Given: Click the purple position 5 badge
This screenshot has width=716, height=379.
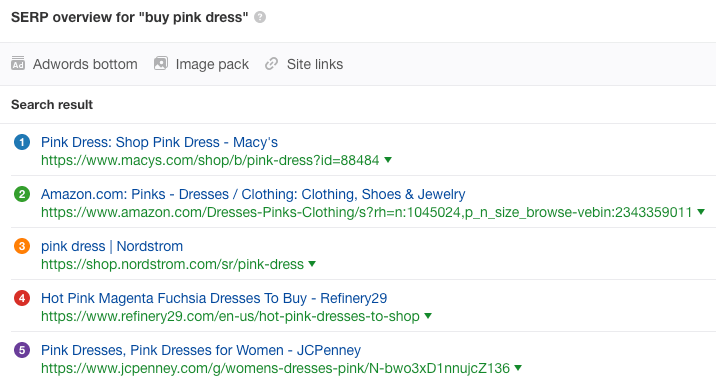Looking at the screenshot, I should (x=22, y=350).
